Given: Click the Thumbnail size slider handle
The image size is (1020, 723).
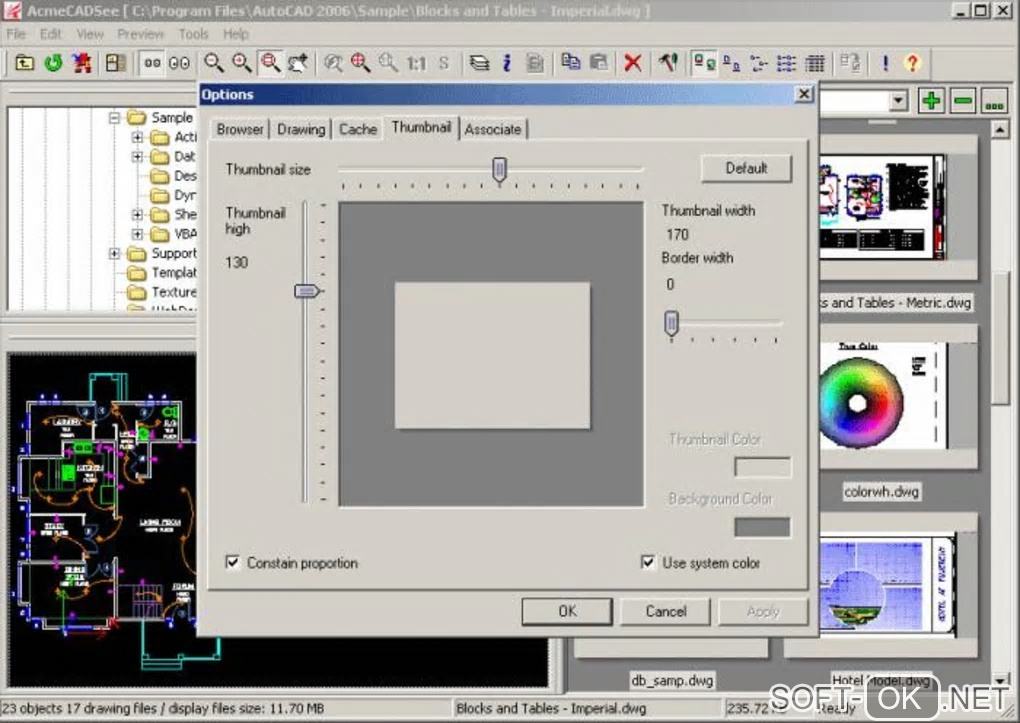Looking at the screenshot, I should (x=499, y=171).
